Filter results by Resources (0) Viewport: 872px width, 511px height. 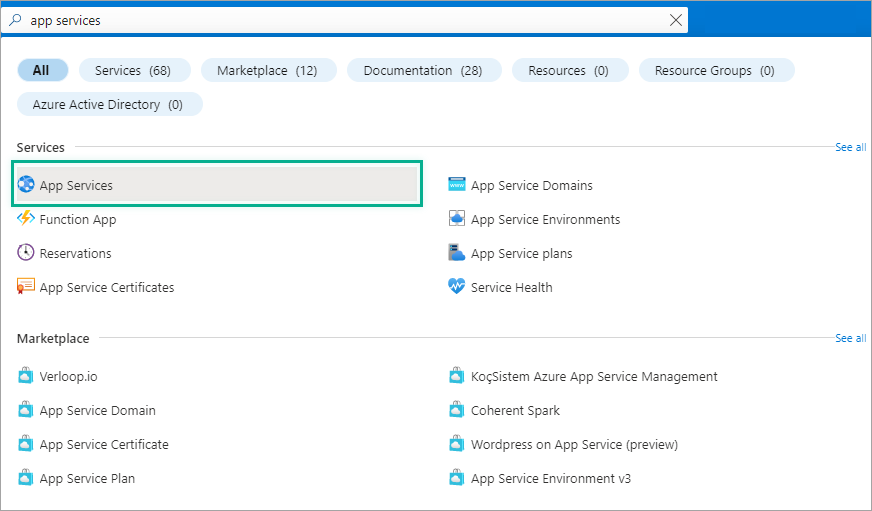coord(570,70)
